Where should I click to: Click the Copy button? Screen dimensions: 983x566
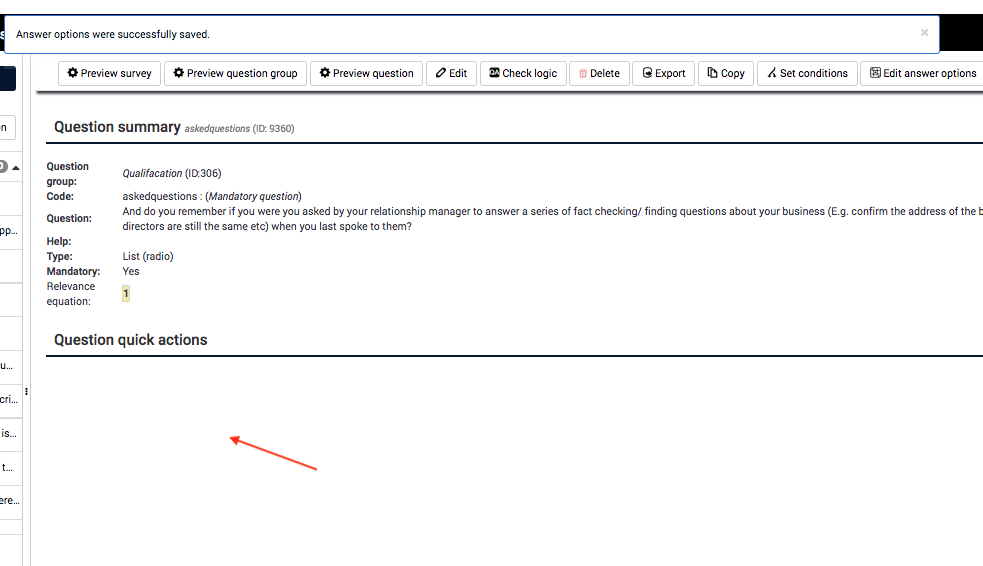coord(726,73)
